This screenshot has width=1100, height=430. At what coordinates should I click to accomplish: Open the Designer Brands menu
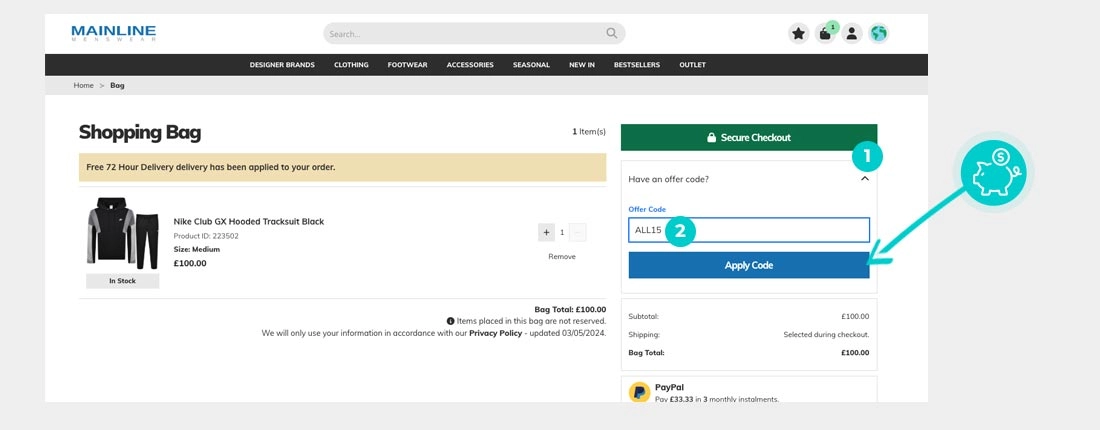tap(282, 65)
